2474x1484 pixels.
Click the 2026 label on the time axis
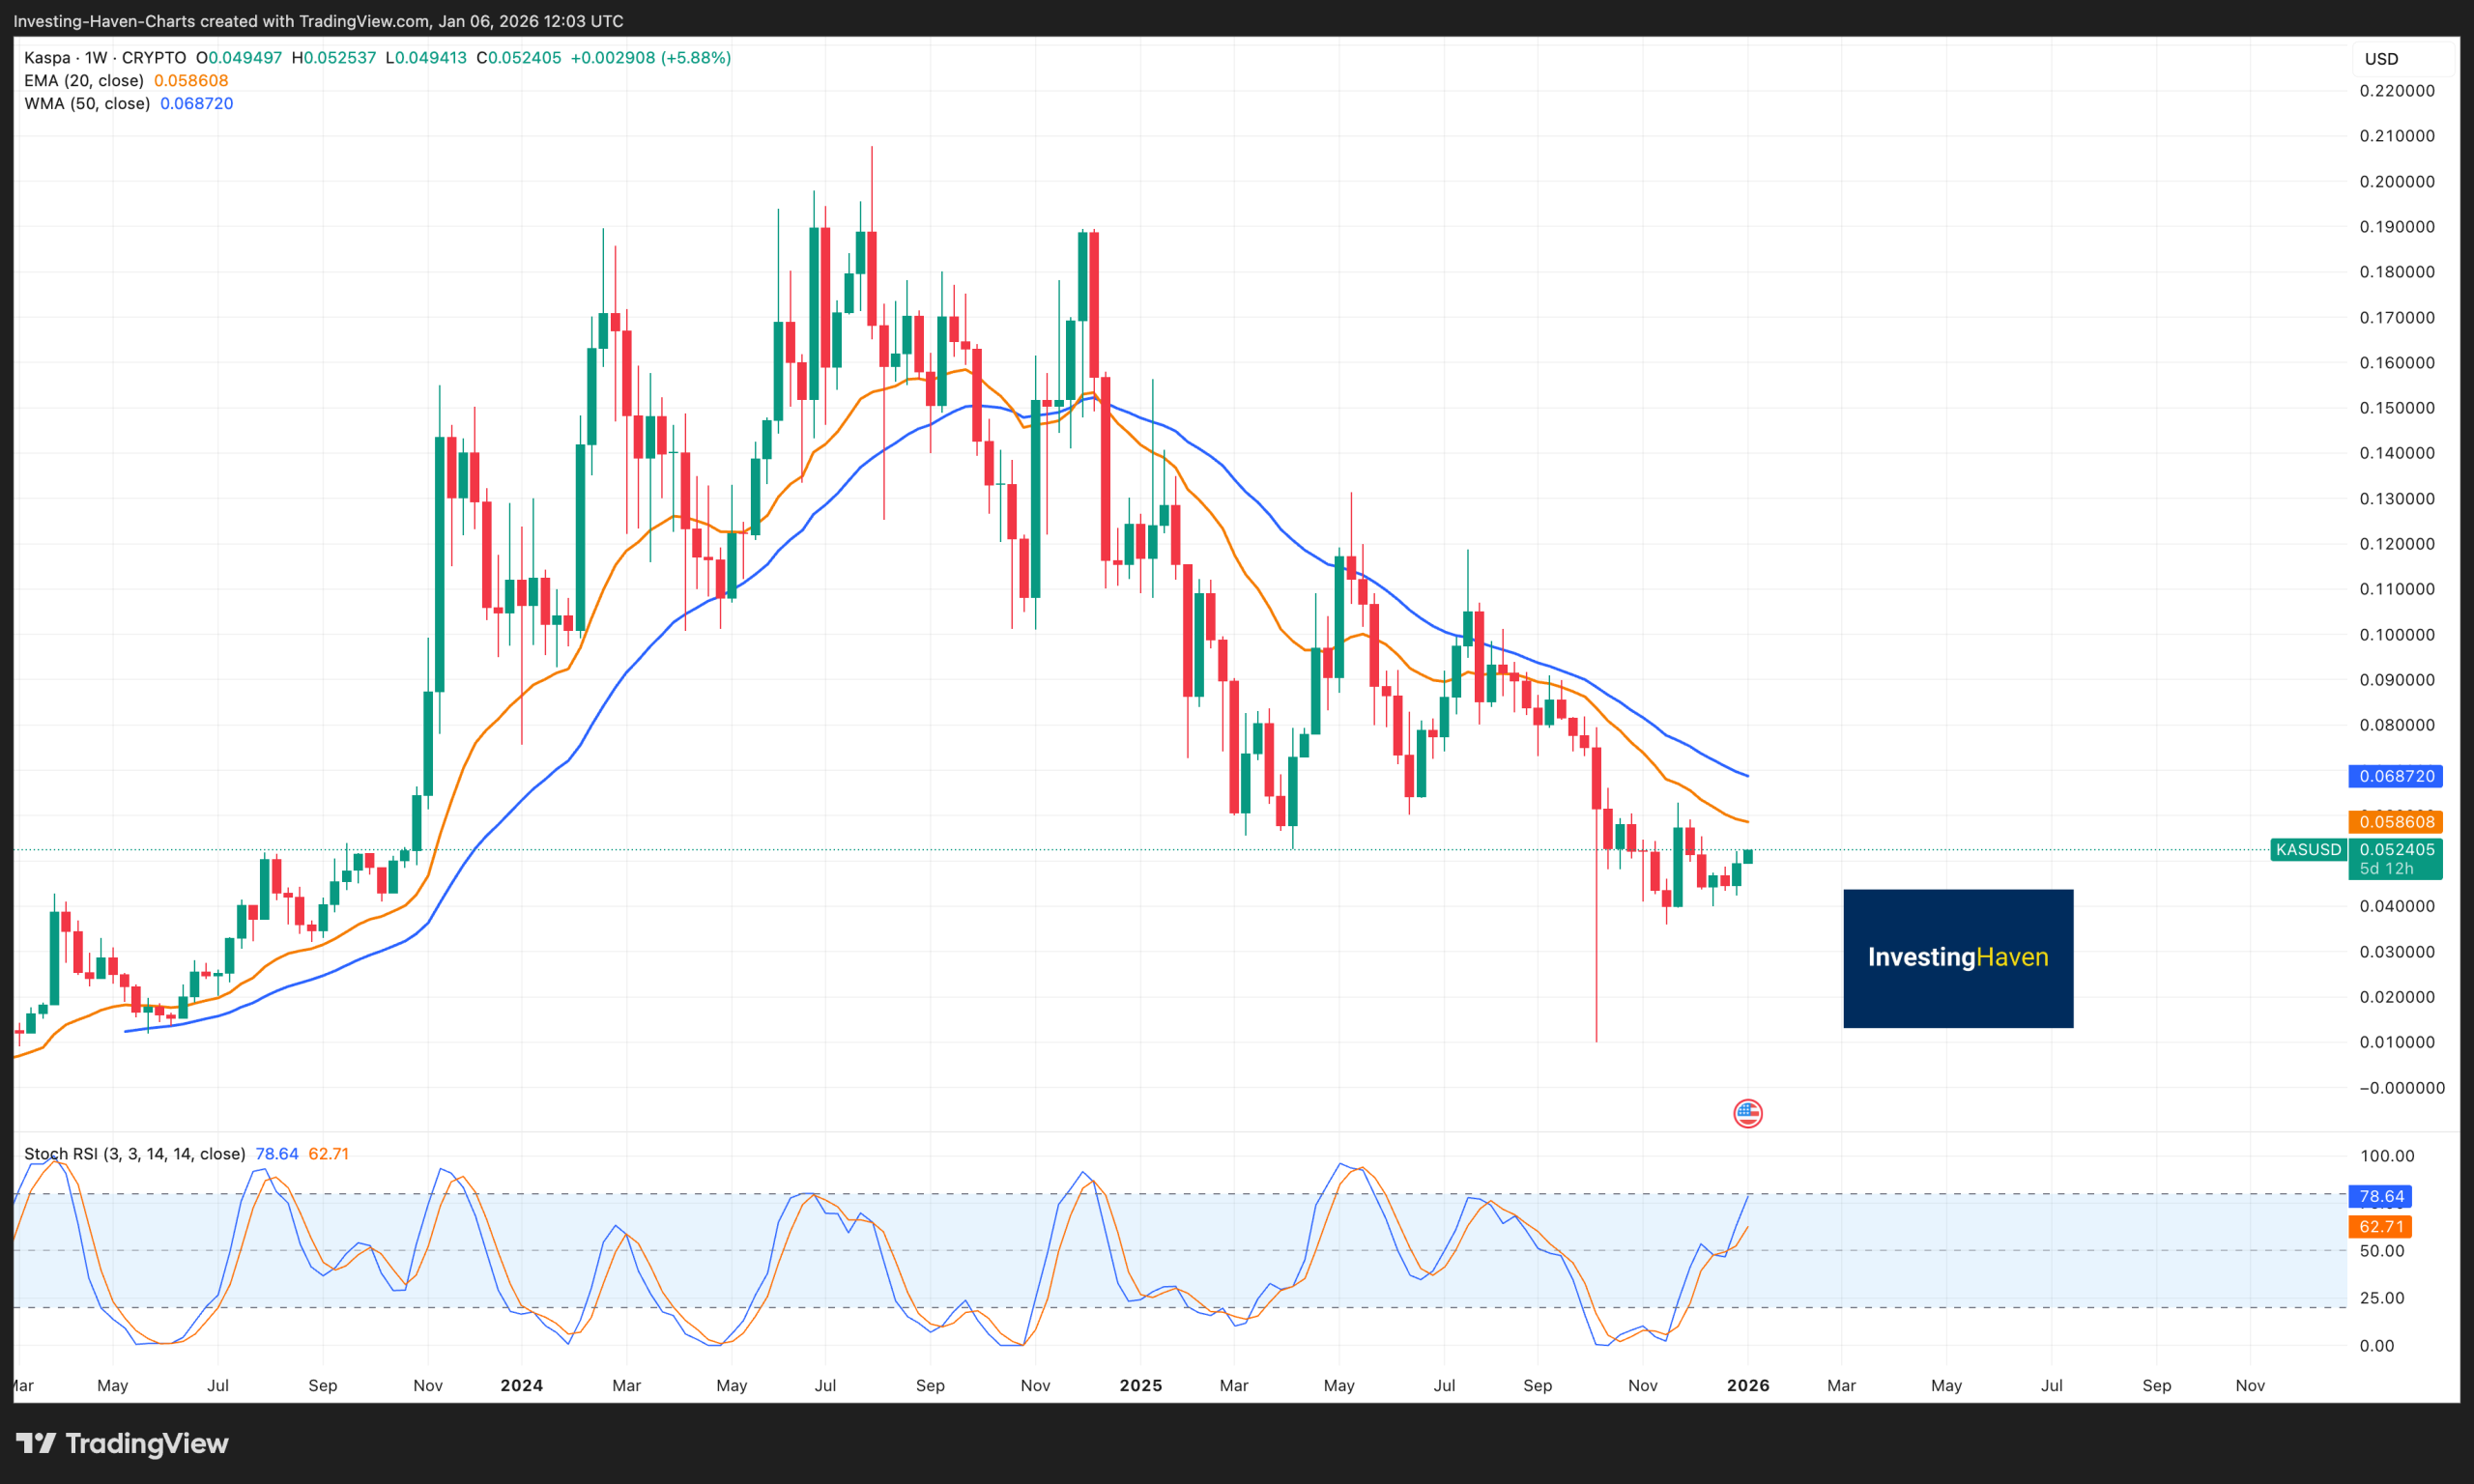point(1748,1385)
